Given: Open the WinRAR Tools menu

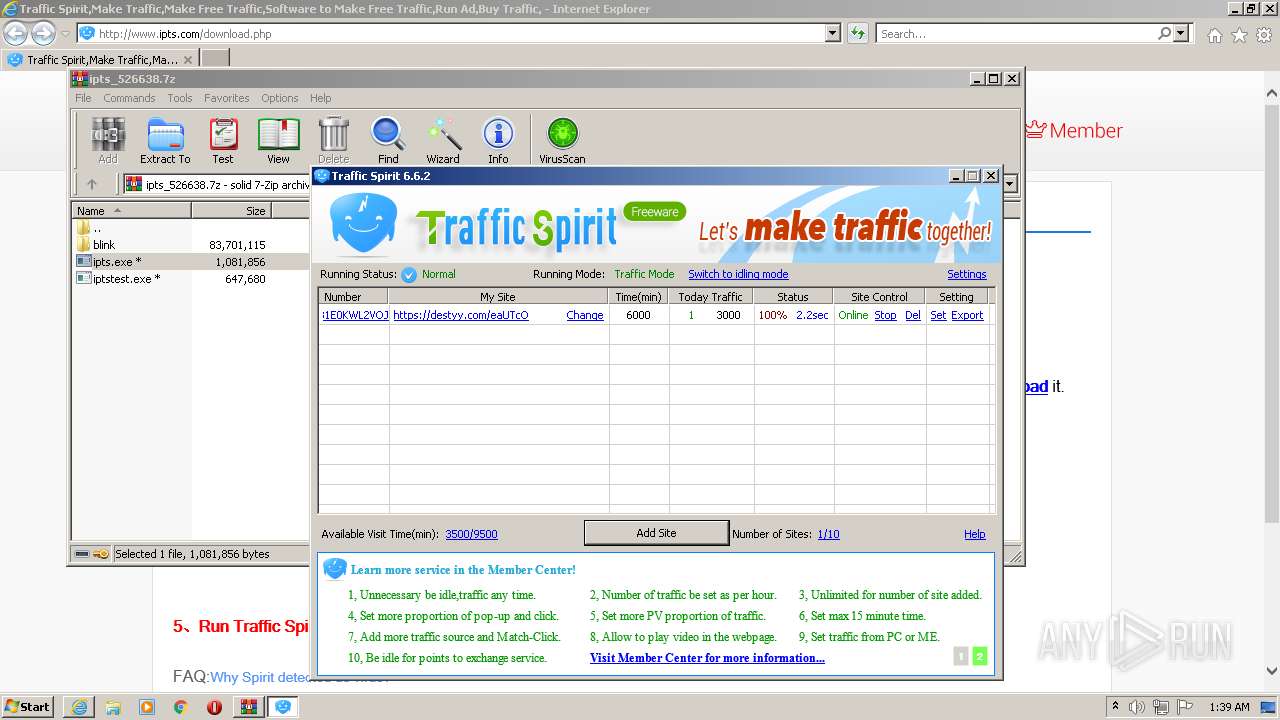Looking at the screenshot, I should [180, 98].
